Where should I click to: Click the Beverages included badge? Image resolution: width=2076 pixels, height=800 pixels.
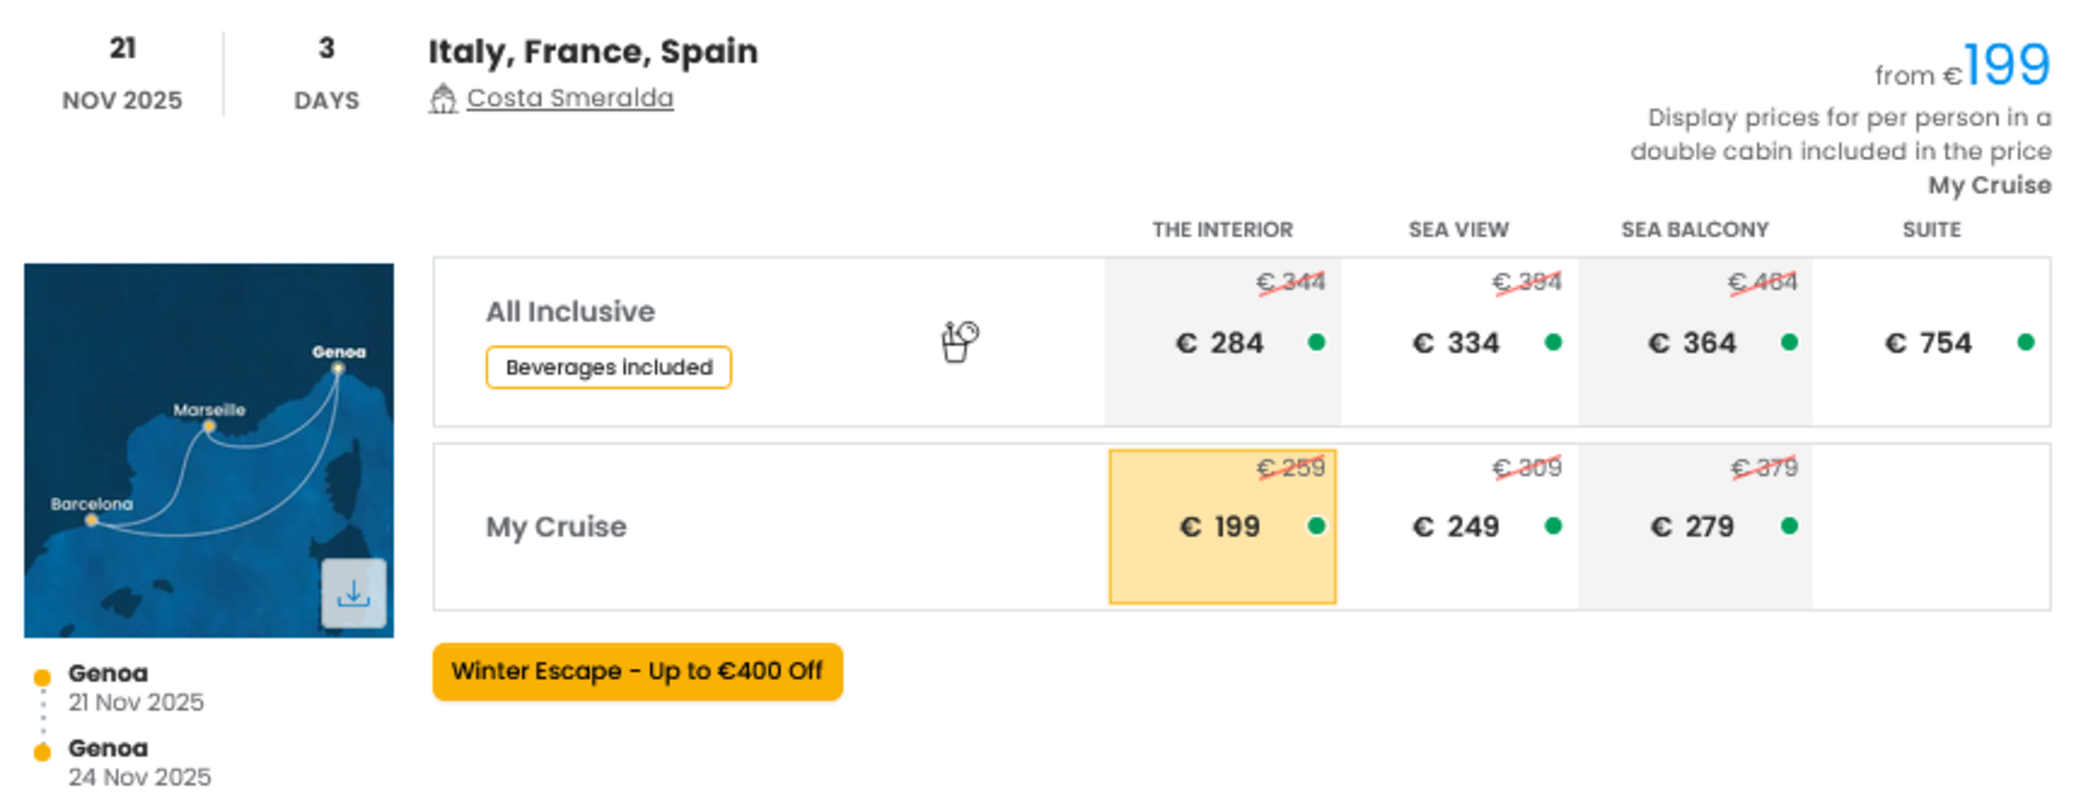click(x=608, y=367)
